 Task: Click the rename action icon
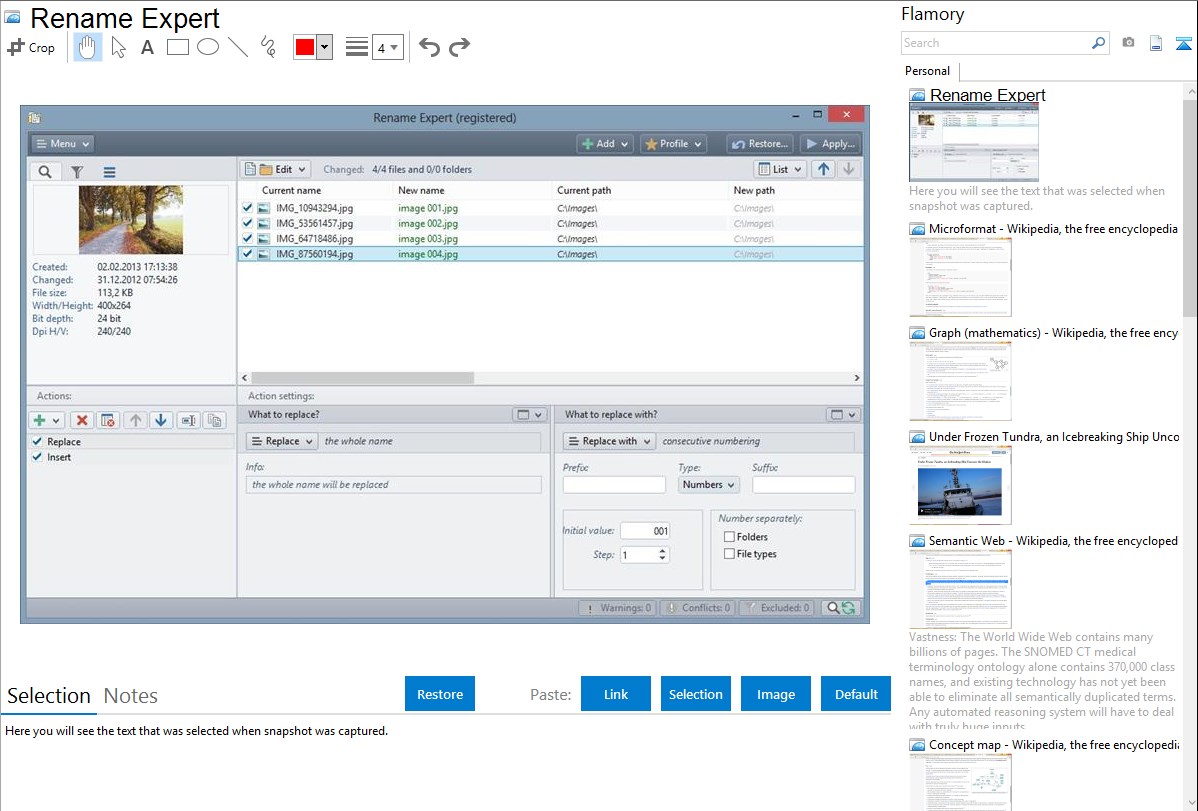pos(188,420)
